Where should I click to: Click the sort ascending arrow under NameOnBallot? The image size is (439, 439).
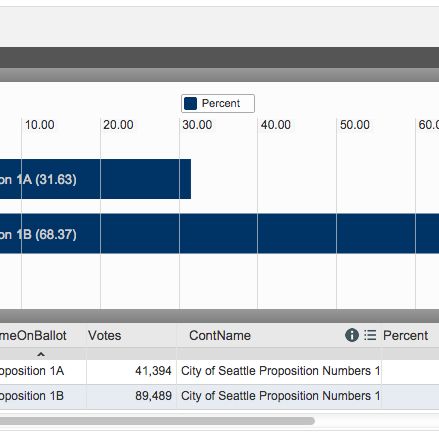[41, 354]
